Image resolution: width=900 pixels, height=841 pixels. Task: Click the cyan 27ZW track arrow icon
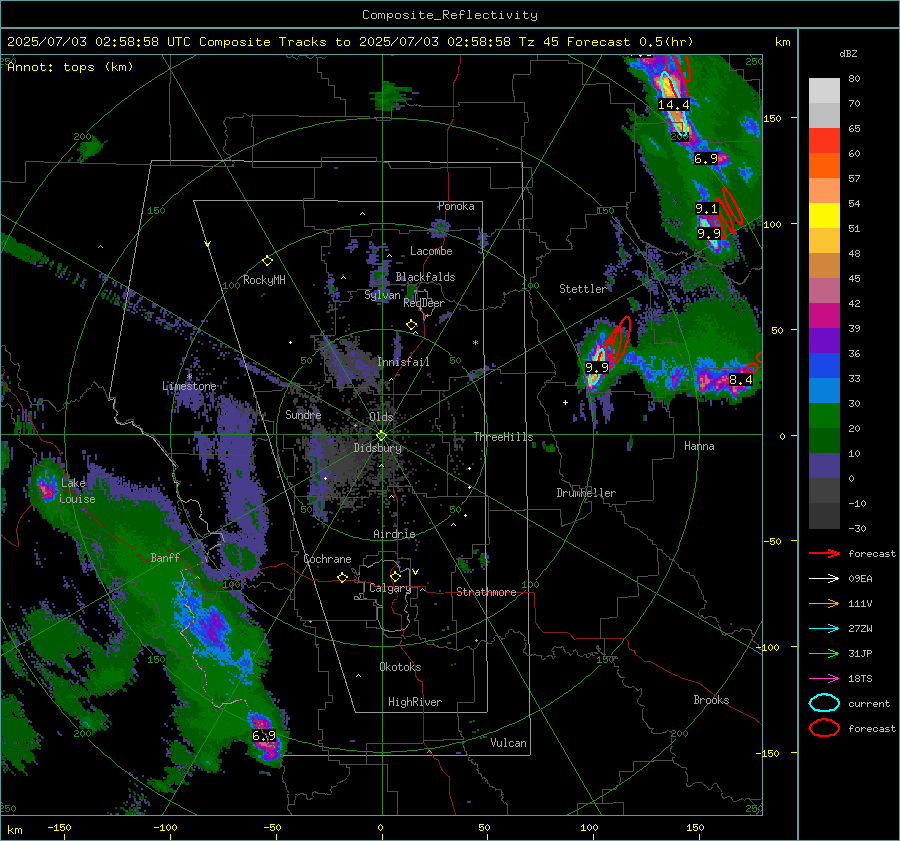coord(824,629)
